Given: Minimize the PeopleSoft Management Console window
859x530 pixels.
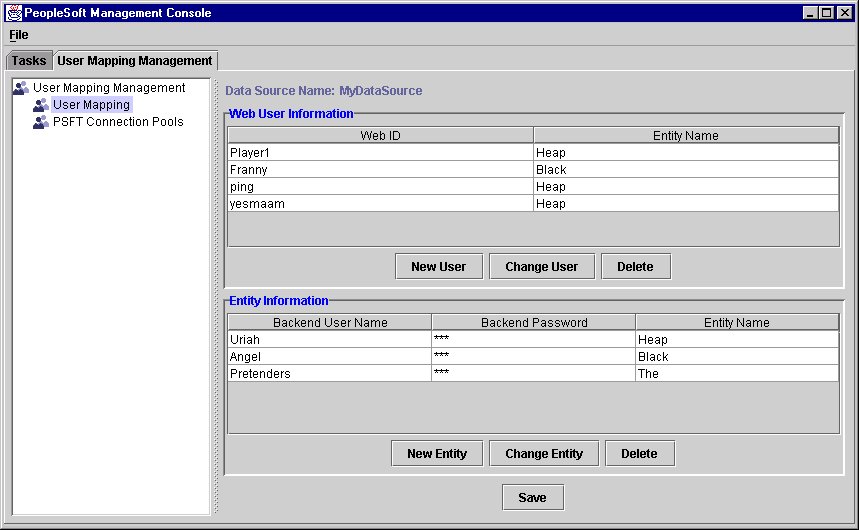Looking at the screenshot, I should click(810, 13).
